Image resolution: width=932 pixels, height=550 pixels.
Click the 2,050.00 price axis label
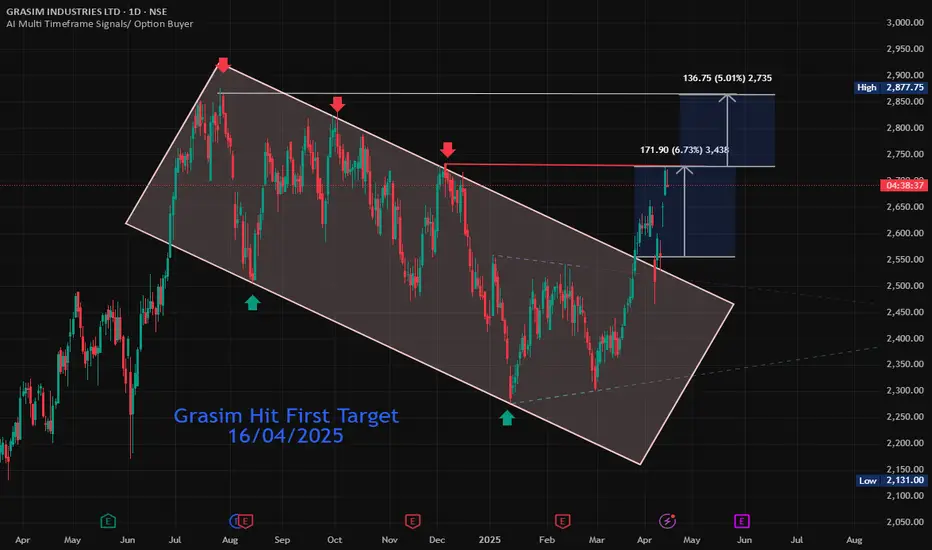click(x=905, y=522)
